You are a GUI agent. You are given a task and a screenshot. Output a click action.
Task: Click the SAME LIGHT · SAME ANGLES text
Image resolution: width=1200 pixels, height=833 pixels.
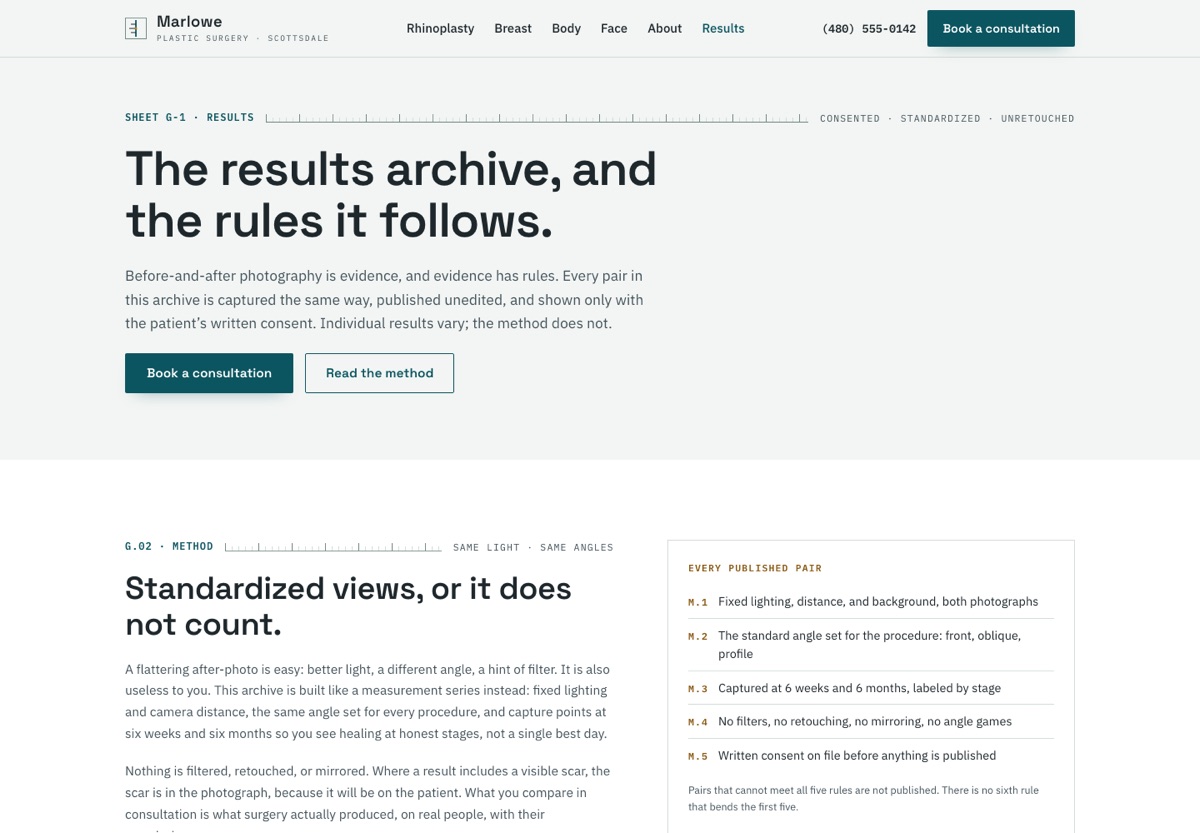pos(533,547)
